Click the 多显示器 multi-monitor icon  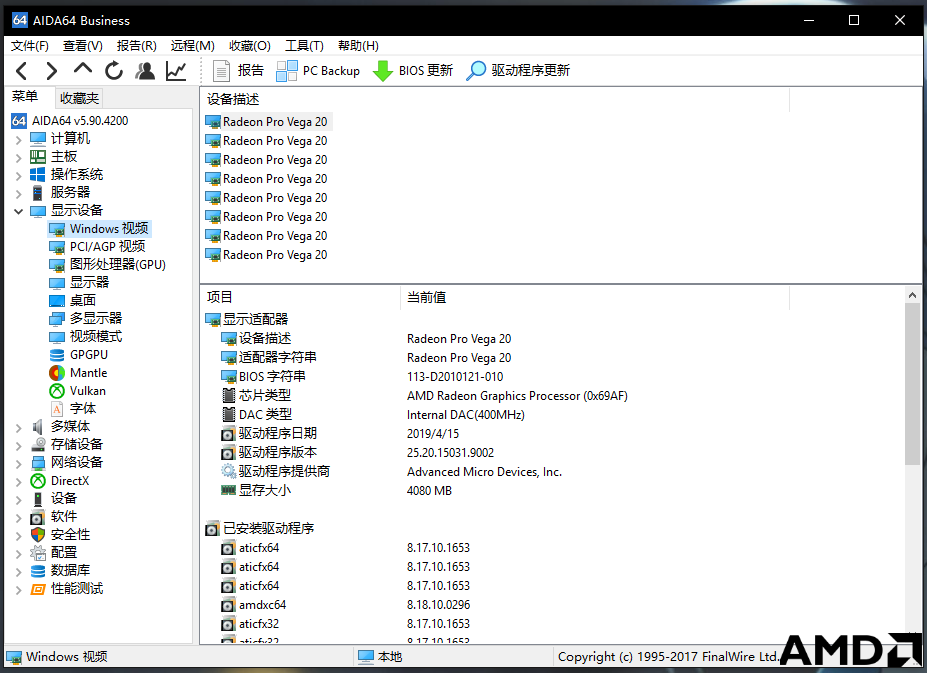click(x=57, y=319)
